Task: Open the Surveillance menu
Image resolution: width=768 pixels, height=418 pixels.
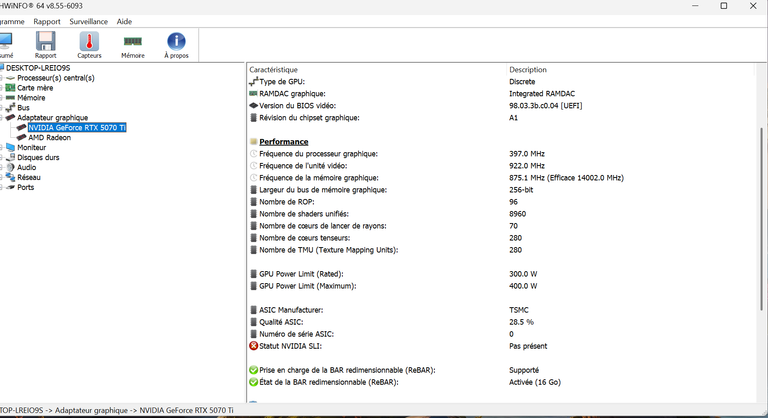Action: (89, 22)
